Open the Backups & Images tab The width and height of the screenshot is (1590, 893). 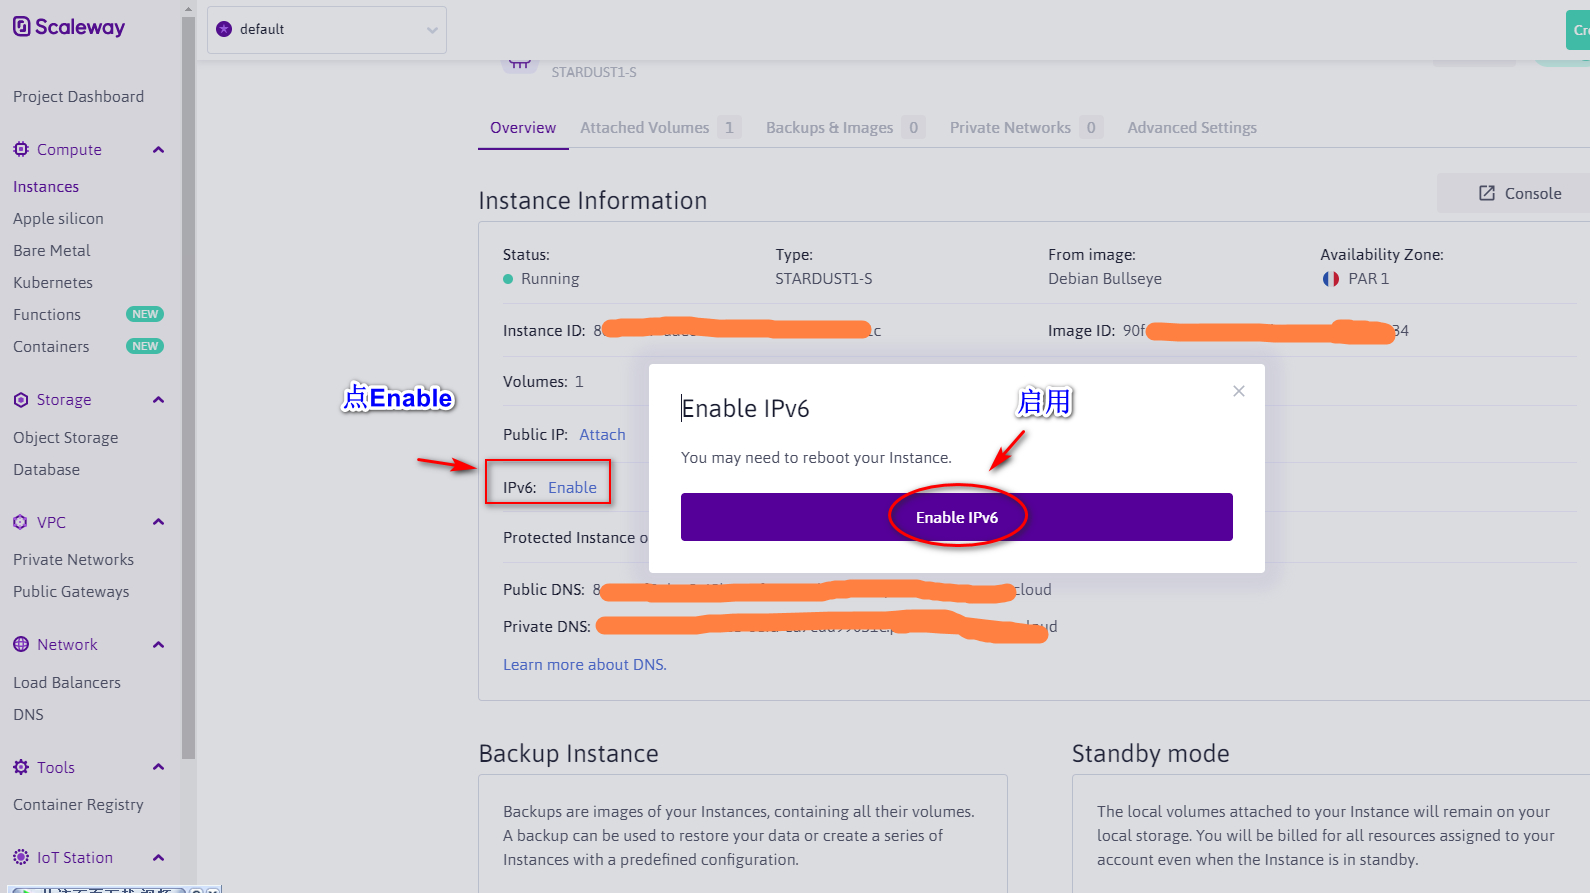(x=845, y=128)
